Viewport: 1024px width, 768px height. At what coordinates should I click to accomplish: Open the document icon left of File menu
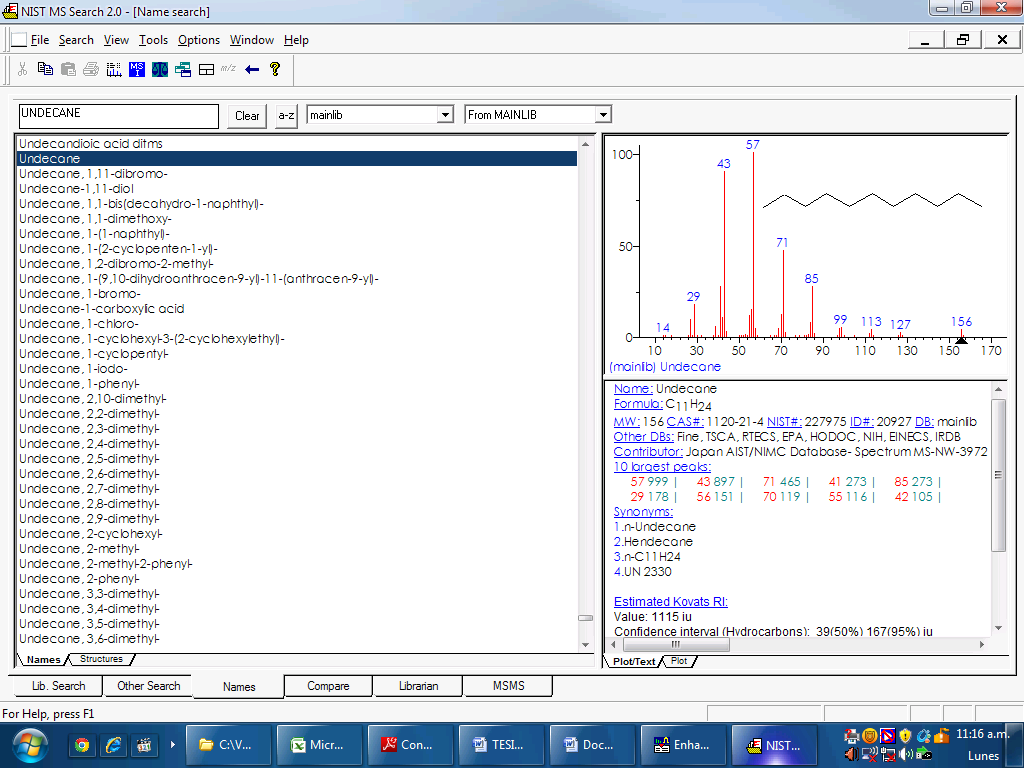point(19,40)
